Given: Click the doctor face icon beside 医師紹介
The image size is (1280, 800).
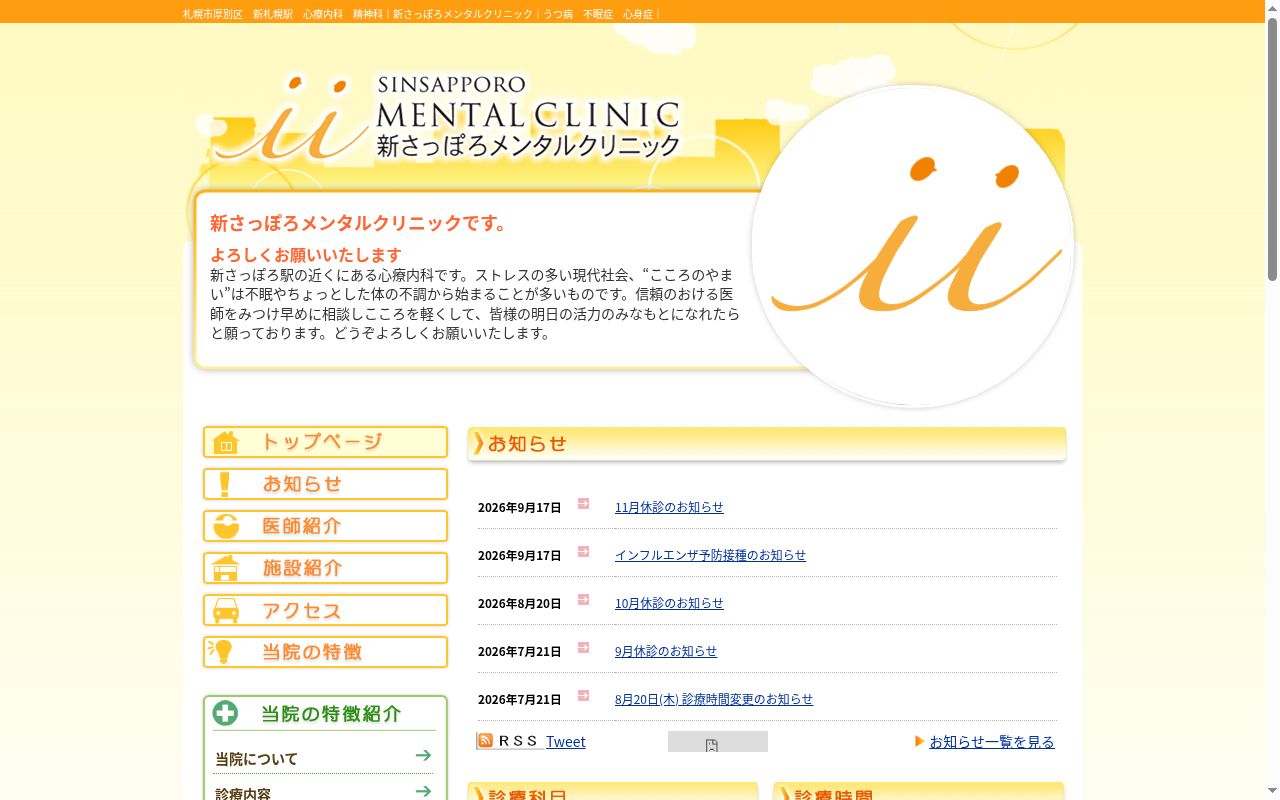Looking at the screenshot, I should point(226,526).
